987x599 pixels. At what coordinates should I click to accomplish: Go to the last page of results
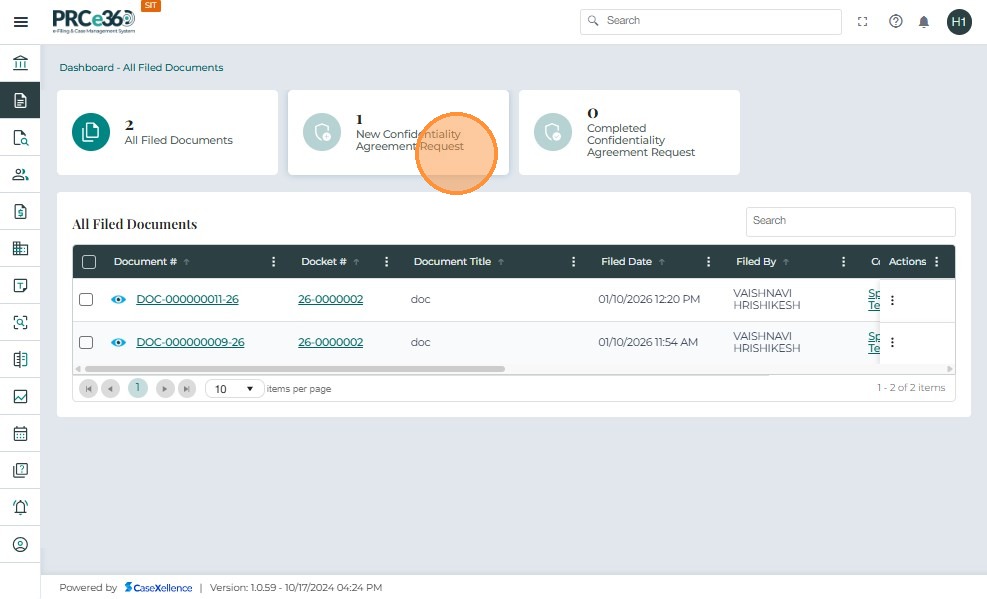coord(187,389)
